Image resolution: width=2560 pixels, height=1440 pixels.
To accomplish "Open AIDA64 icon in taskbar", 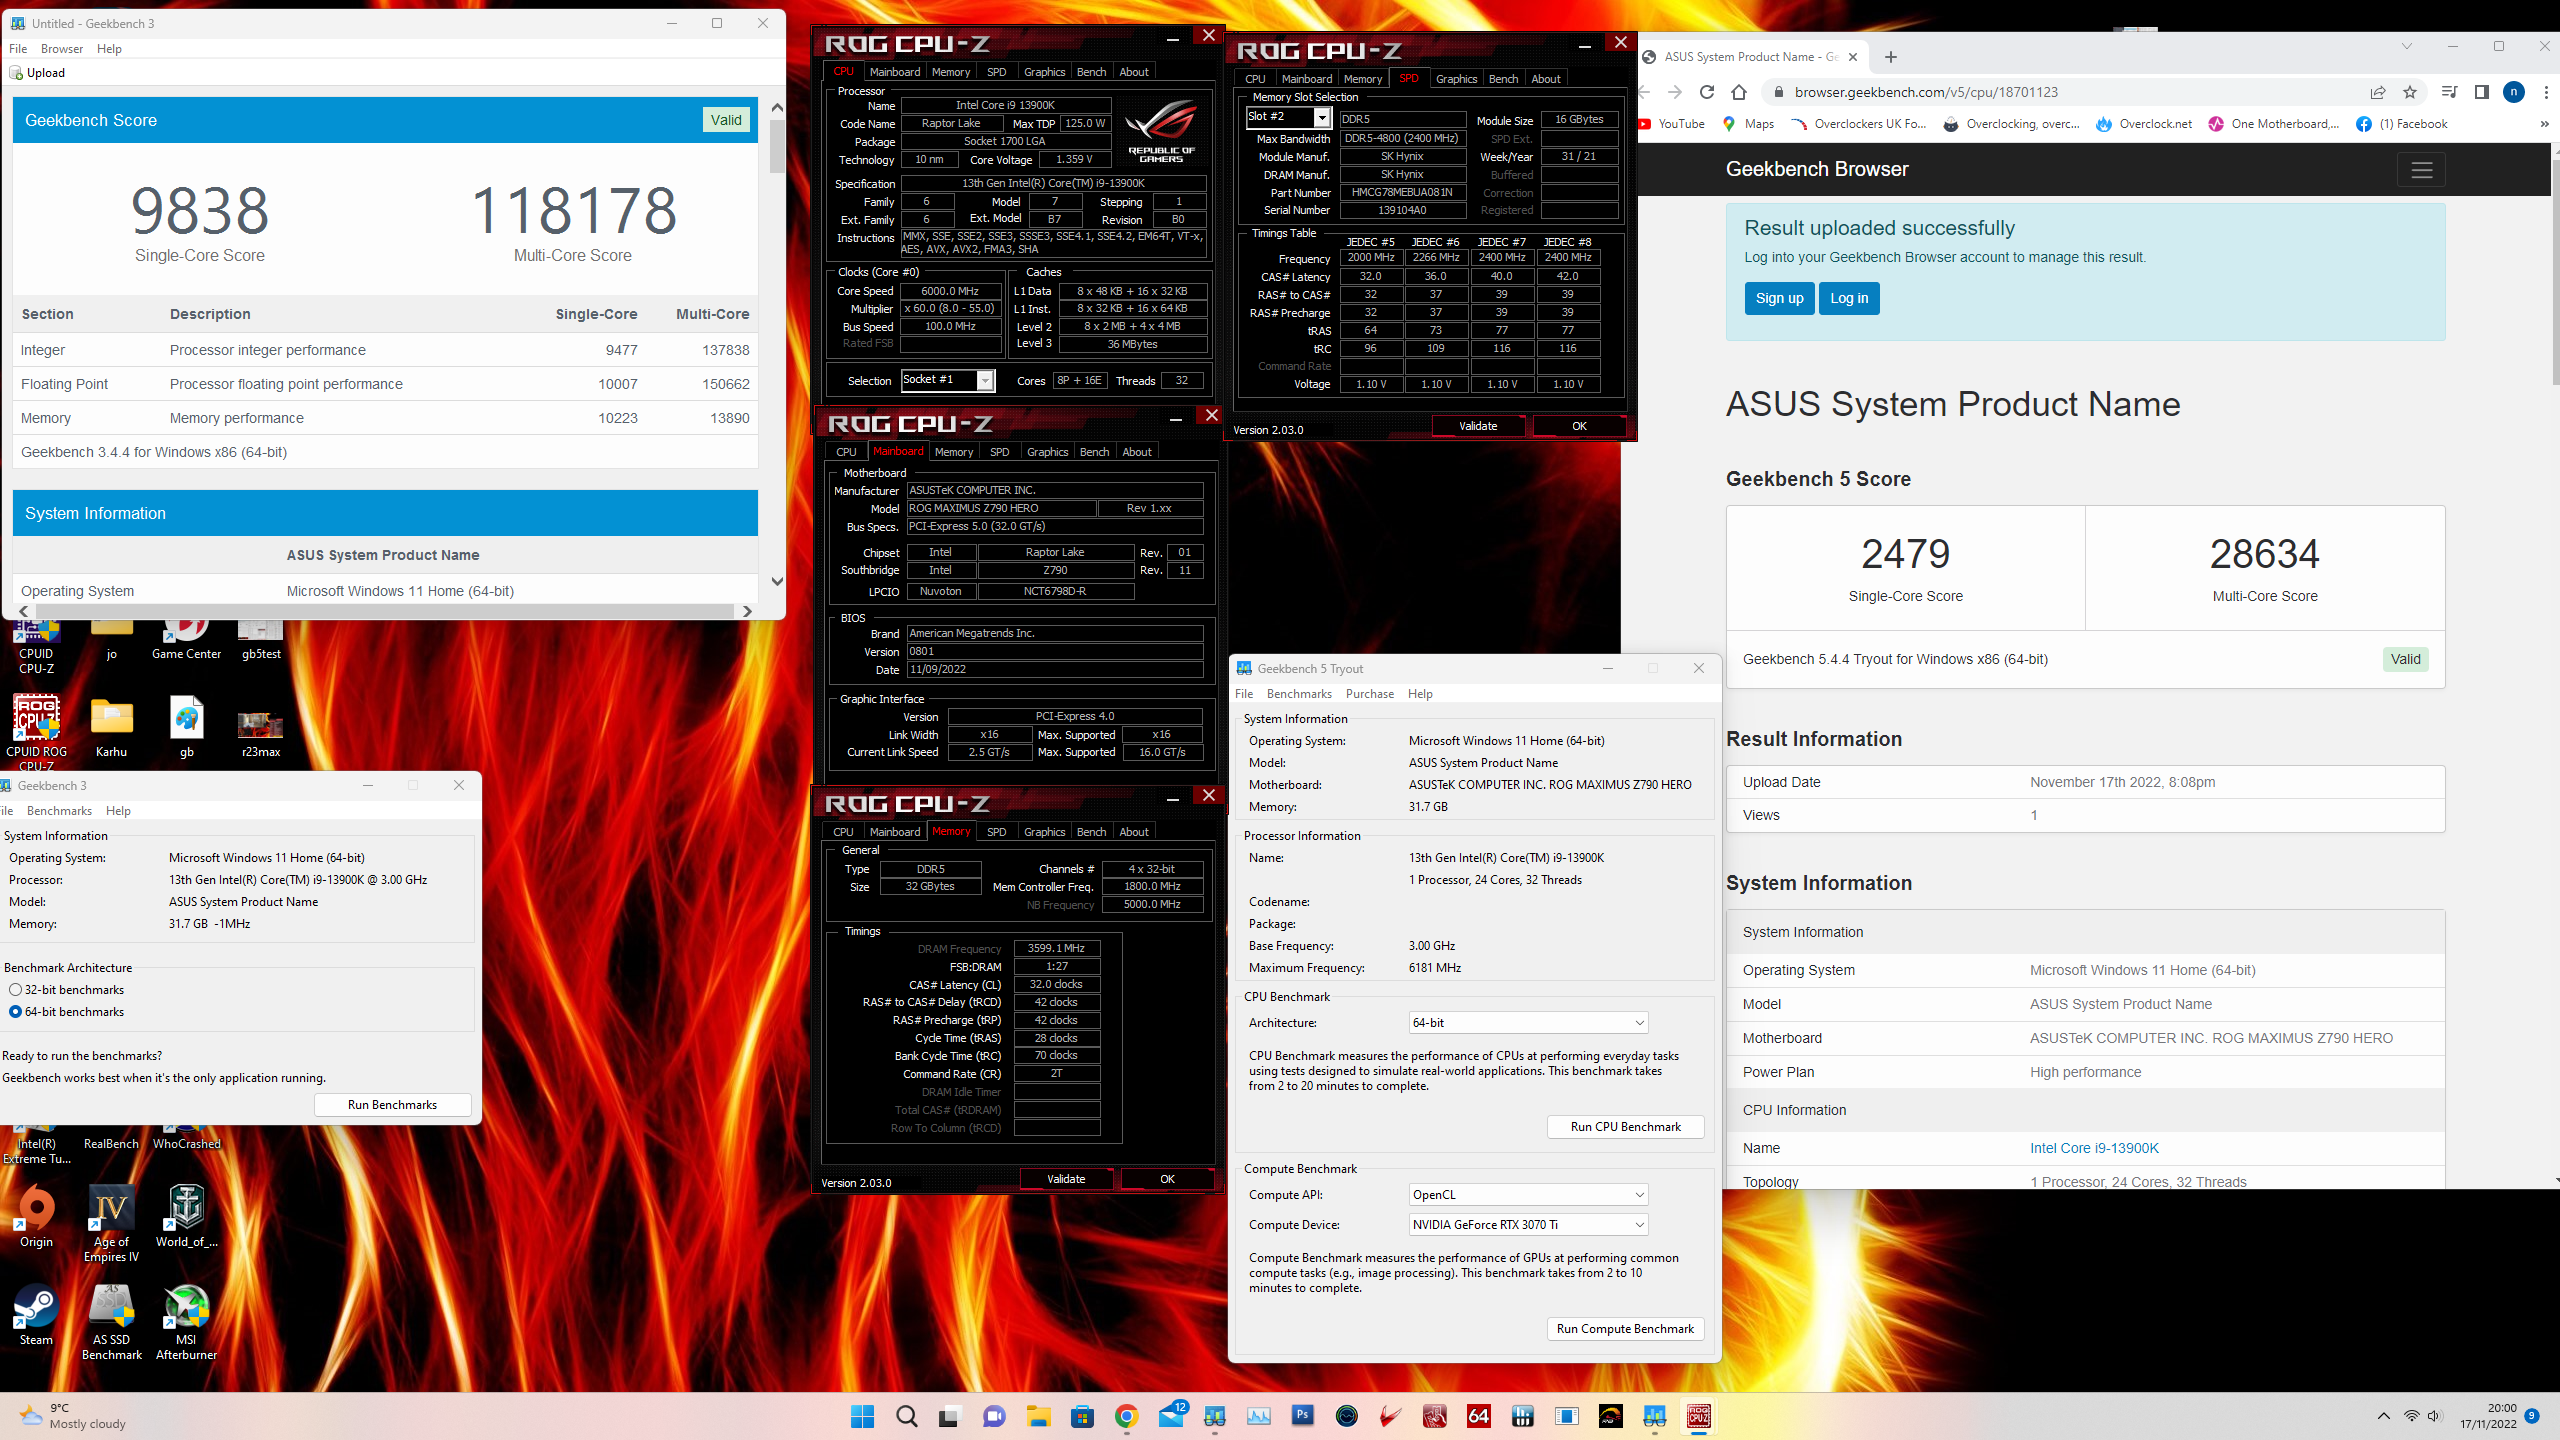I will click(x=1478, y=1416).
